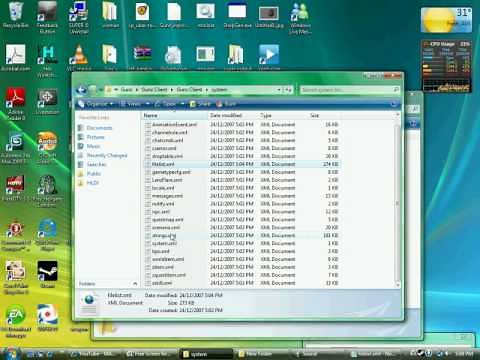Open the Untitled.jpg desktop image file

click(x=269, y=16)
